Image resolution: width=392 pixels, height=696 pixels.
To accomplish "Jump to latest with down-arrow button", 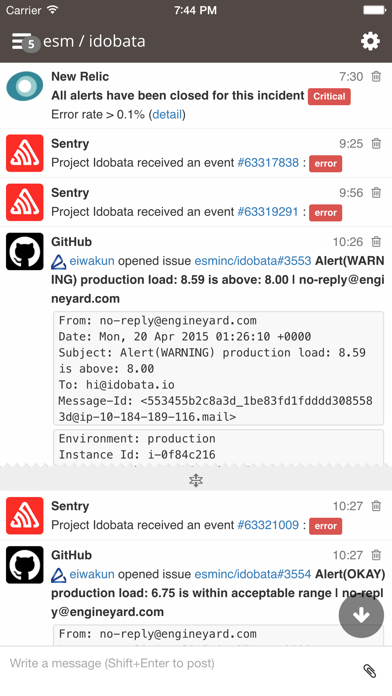I will tap(361, 615).
